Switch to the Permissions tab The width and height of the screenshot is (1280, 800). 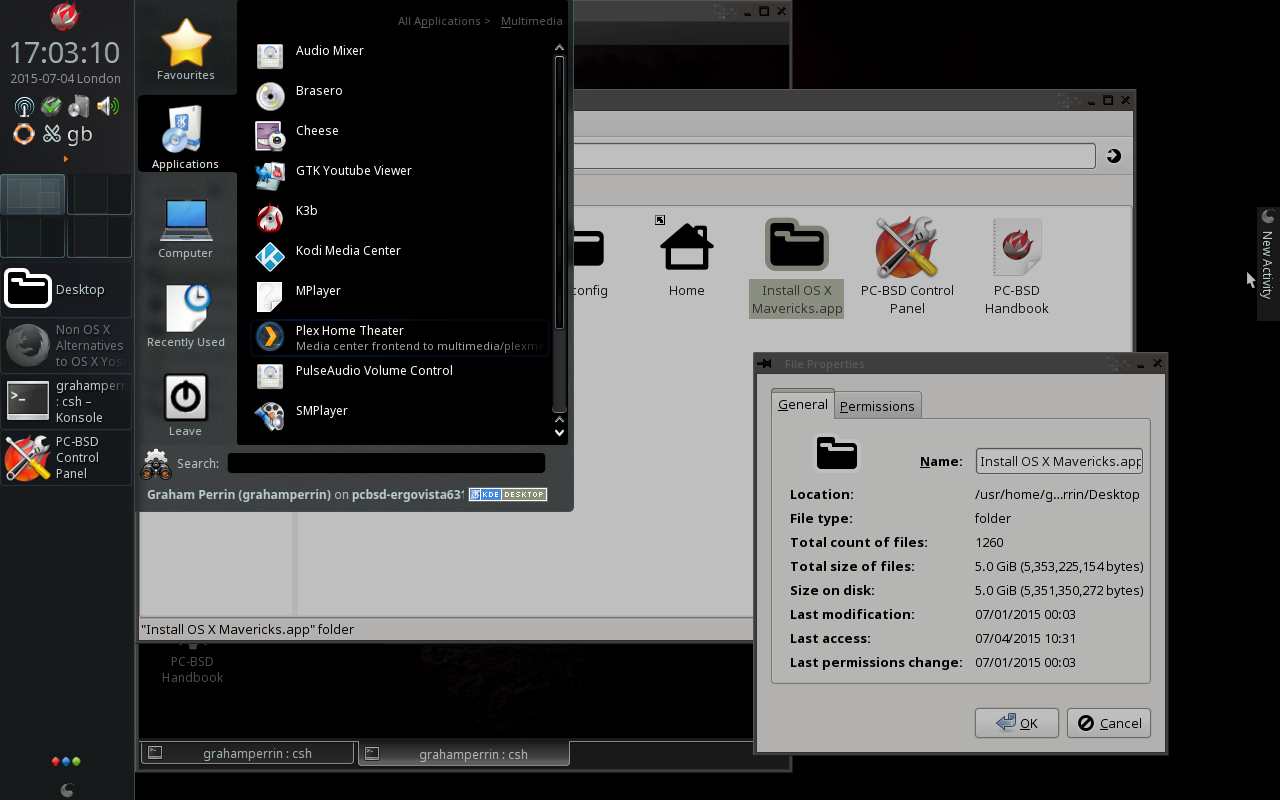(877, 406)
